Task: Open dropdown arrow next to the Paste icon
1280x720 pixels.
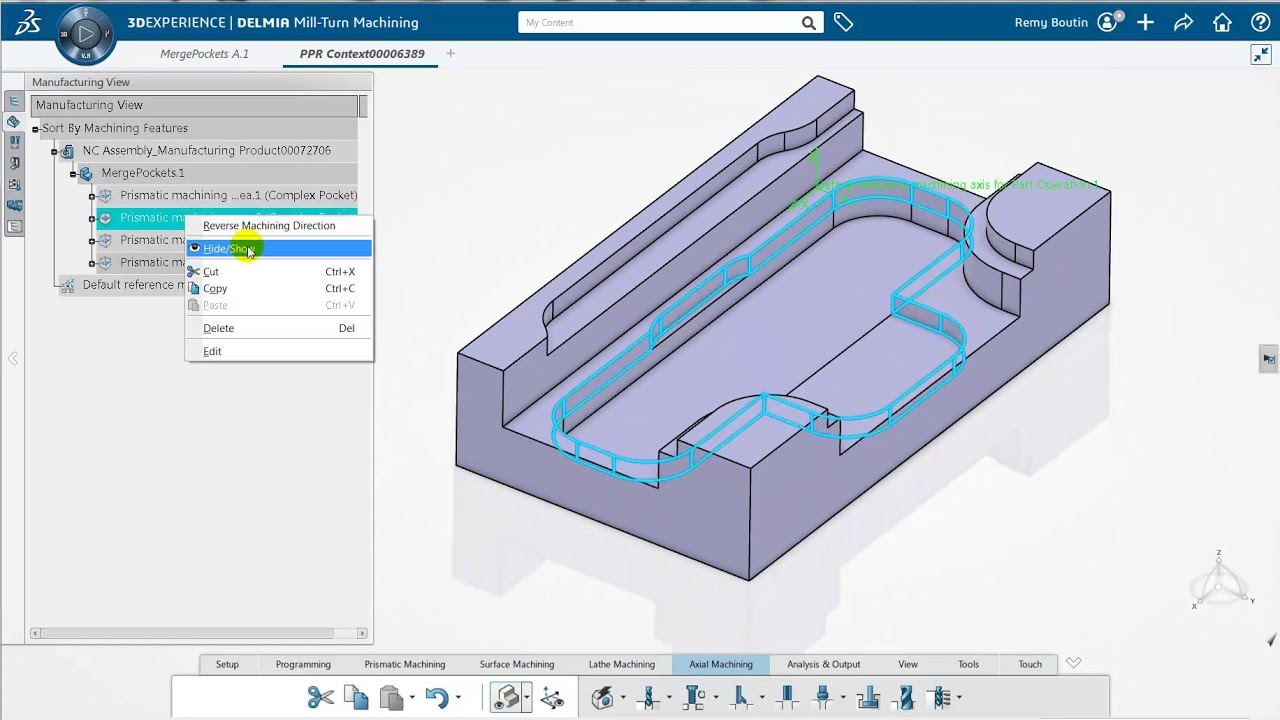Action: [x=412, y=698]
